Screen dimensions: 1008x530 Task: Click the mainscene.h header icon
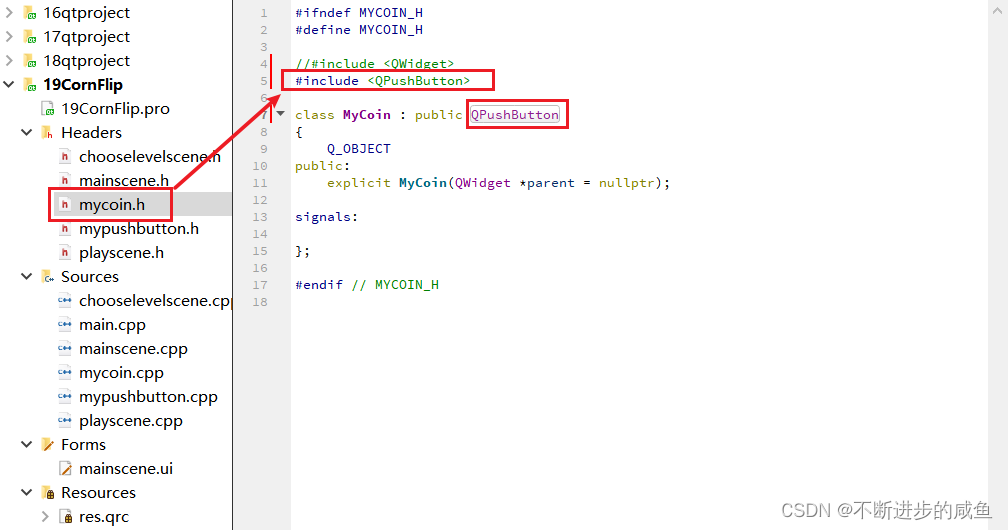(x=65, y=181)
